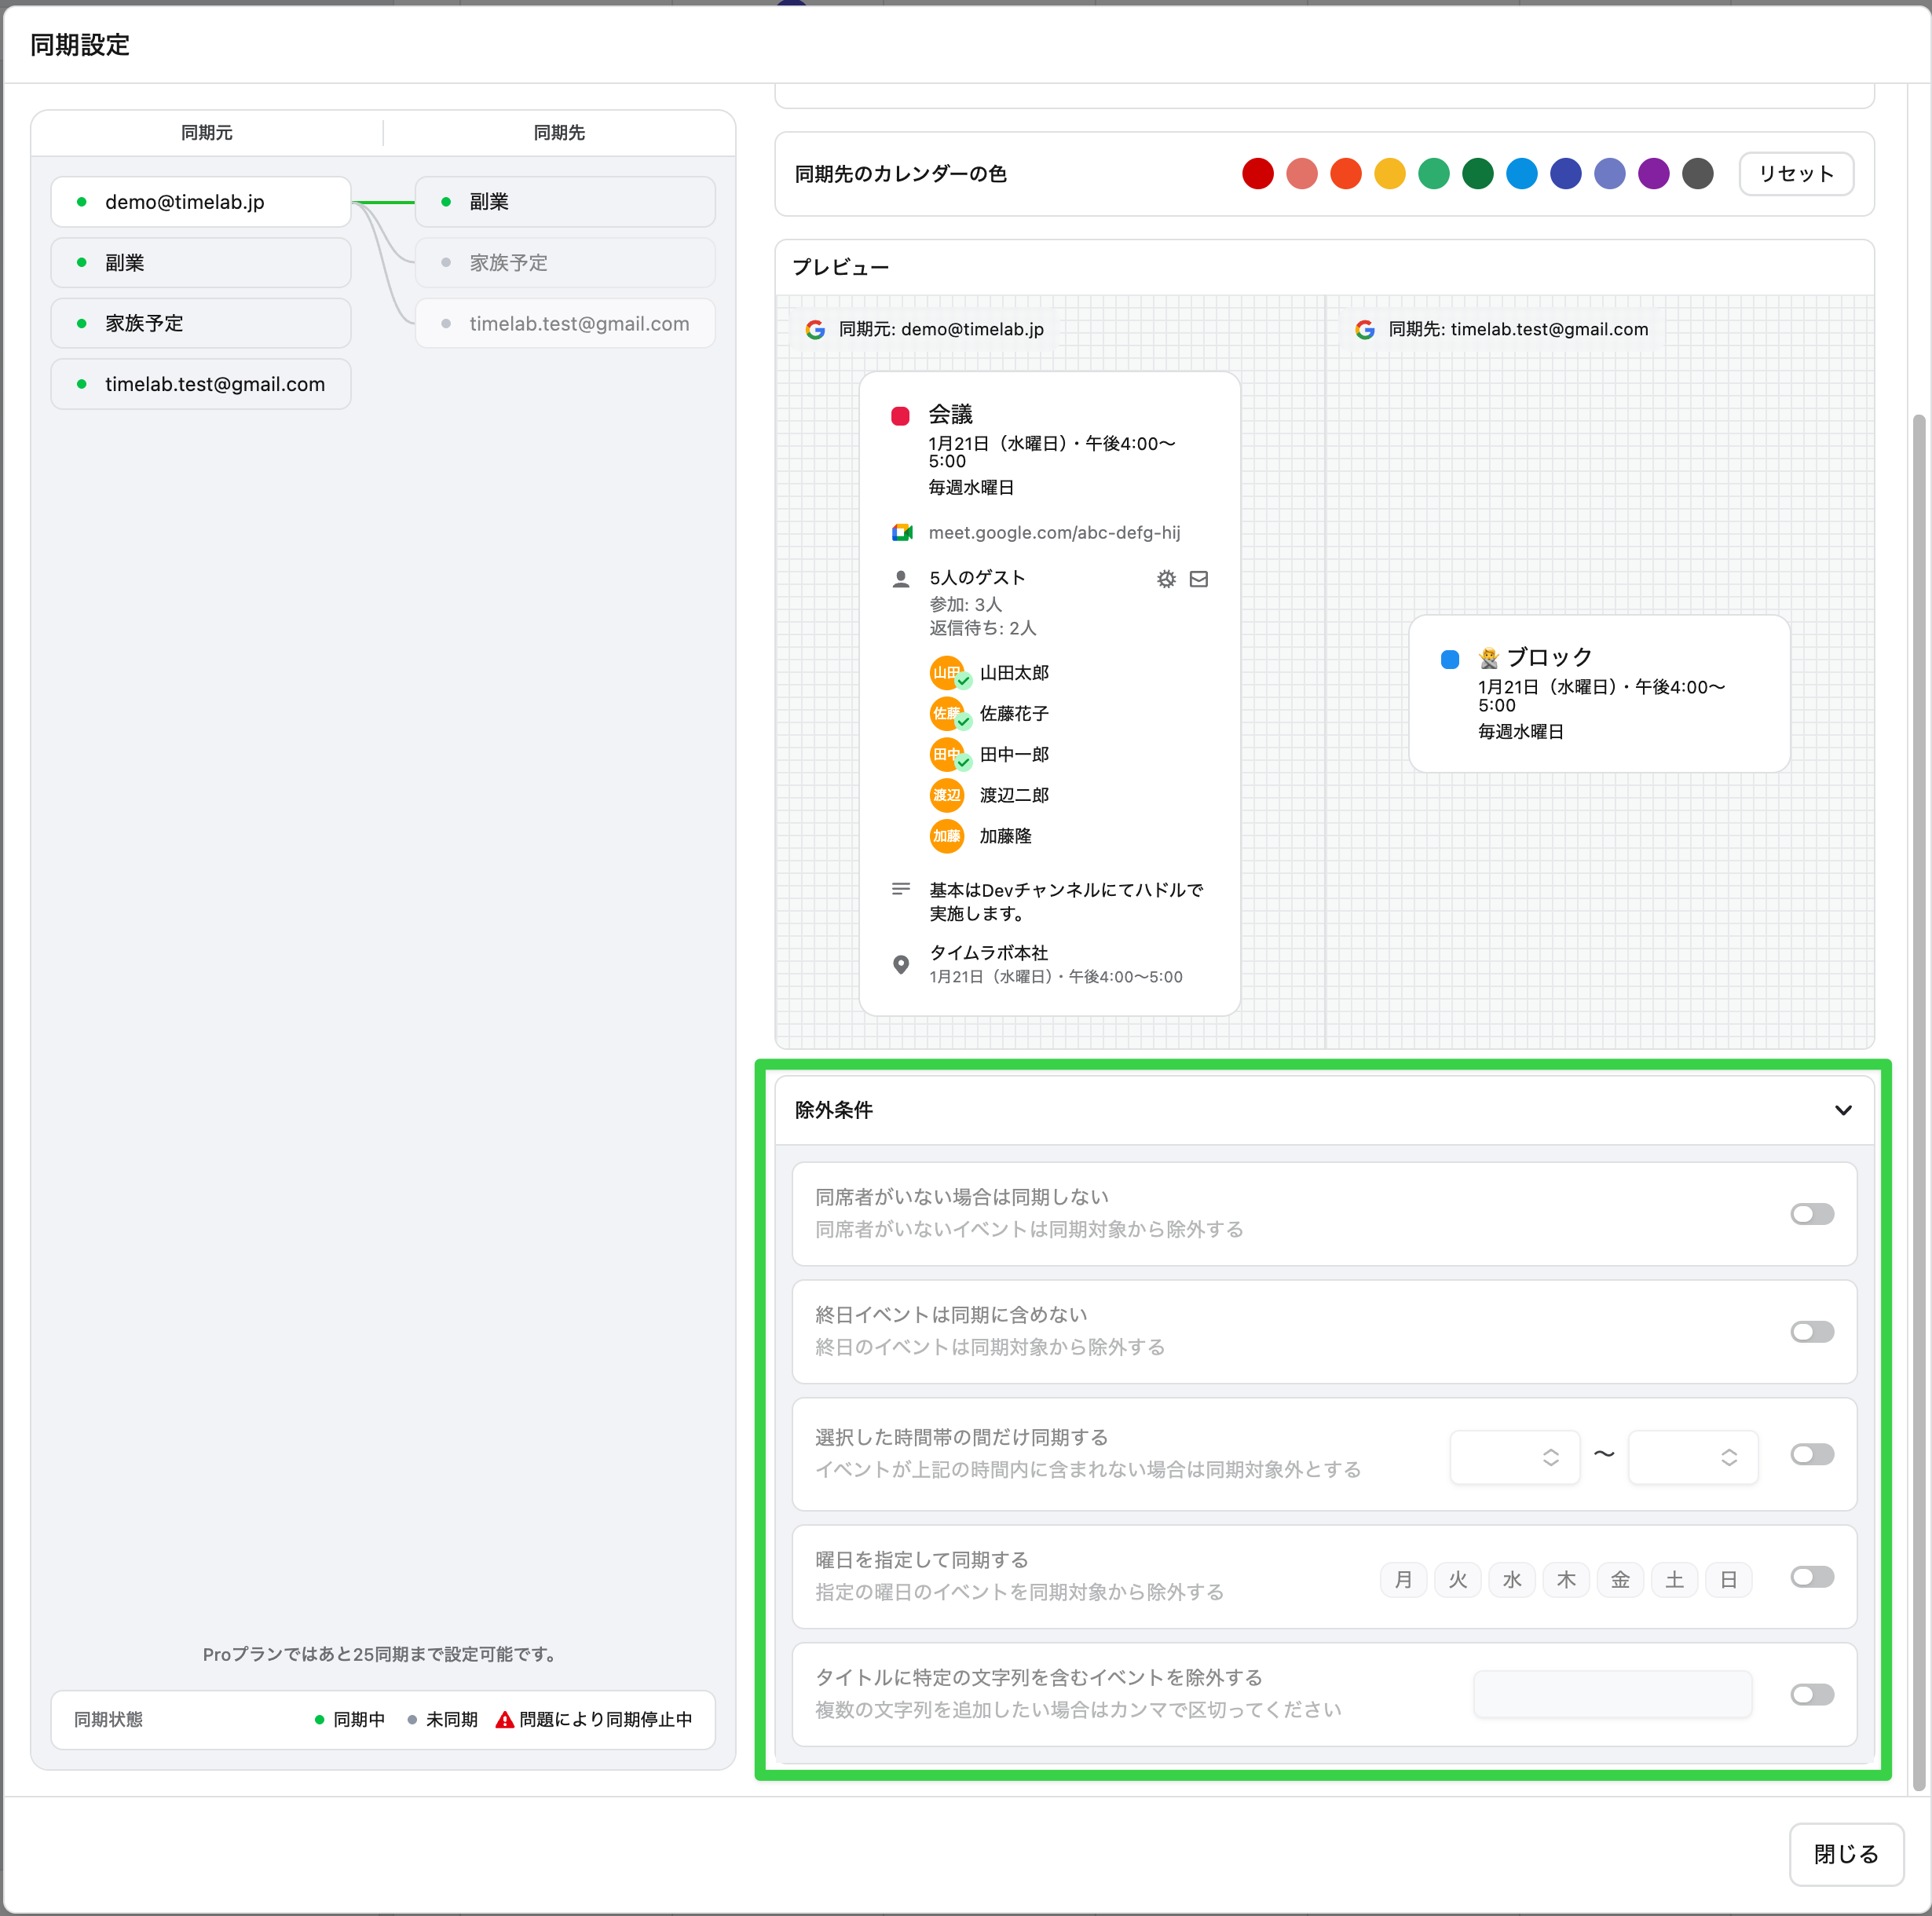
Task: Click the リセット button for calendar color
Action: [1796, 174]
